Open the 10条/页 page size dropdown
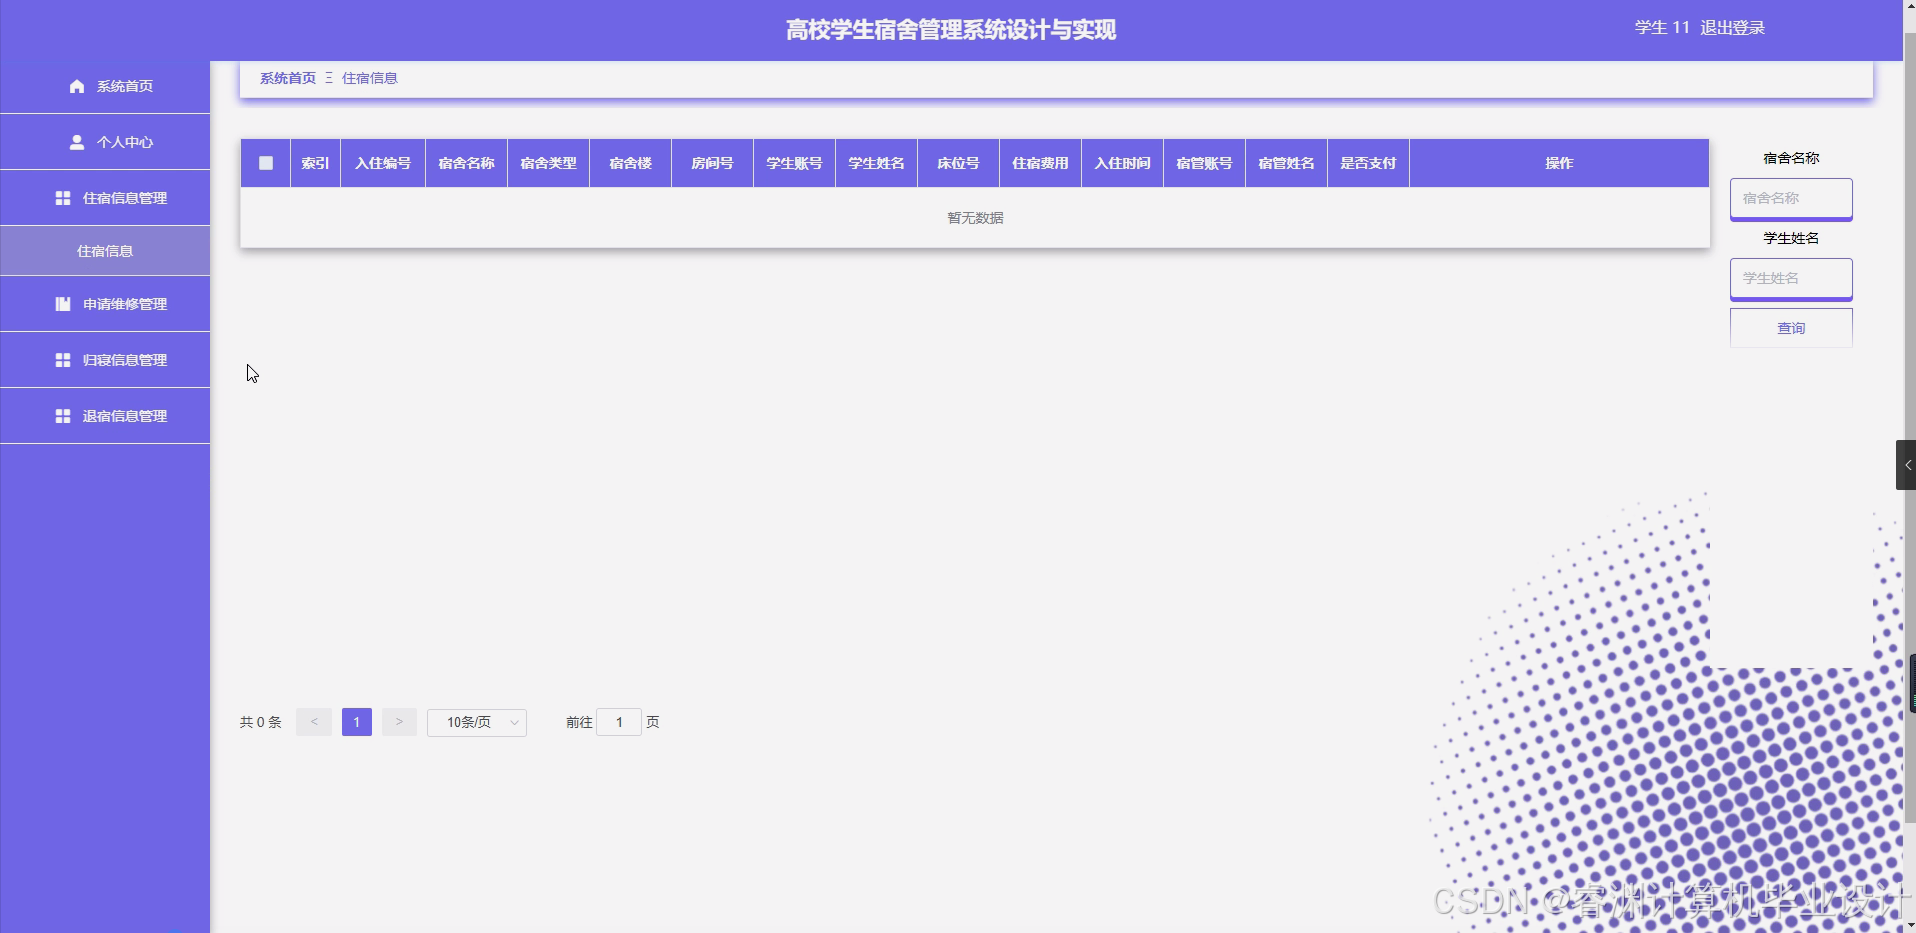The image size is (1916, 933). (477, 721)
